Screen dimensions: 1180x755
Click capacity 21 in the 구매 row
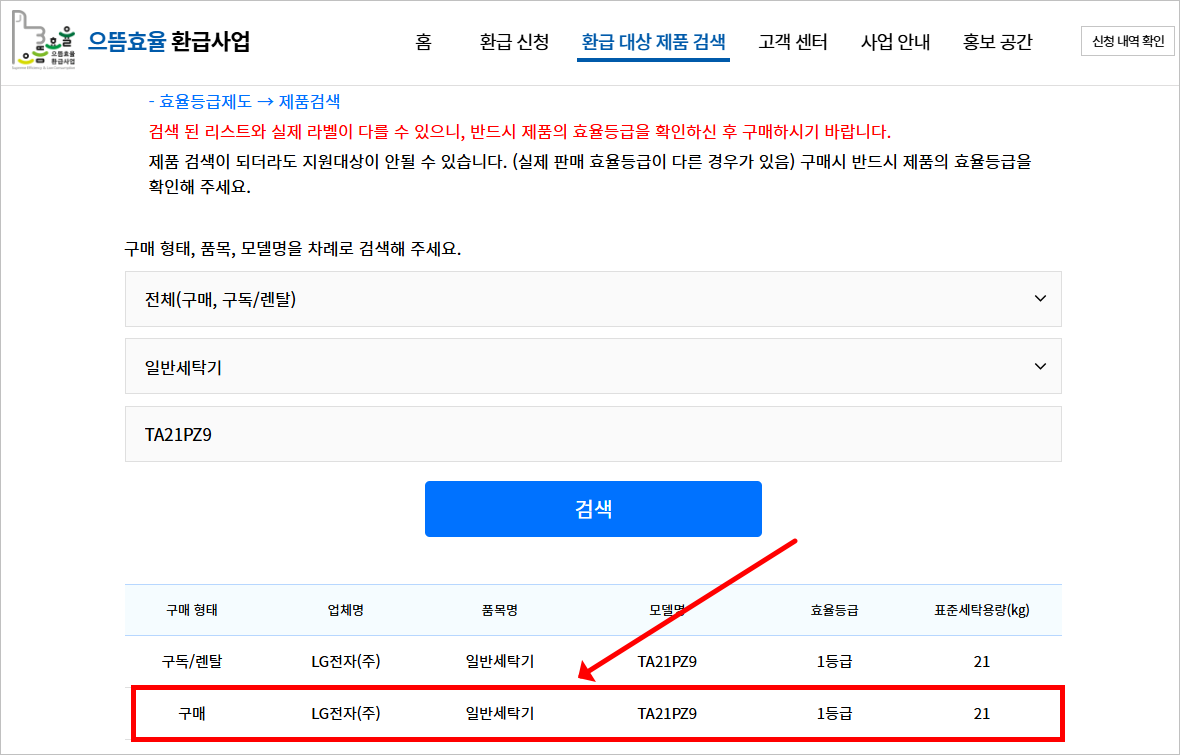tap(982, 714)
